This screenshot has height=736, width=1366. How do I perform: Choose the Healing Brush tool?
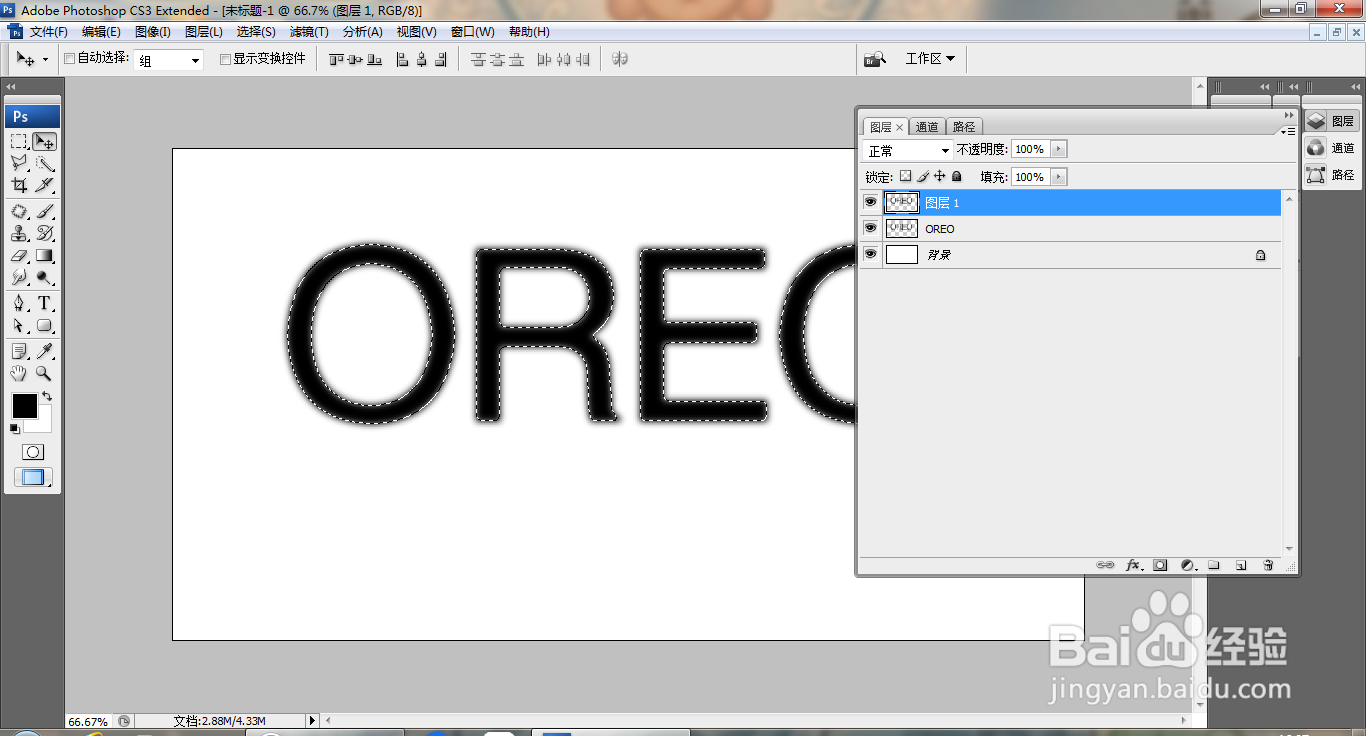click(19, 212)
